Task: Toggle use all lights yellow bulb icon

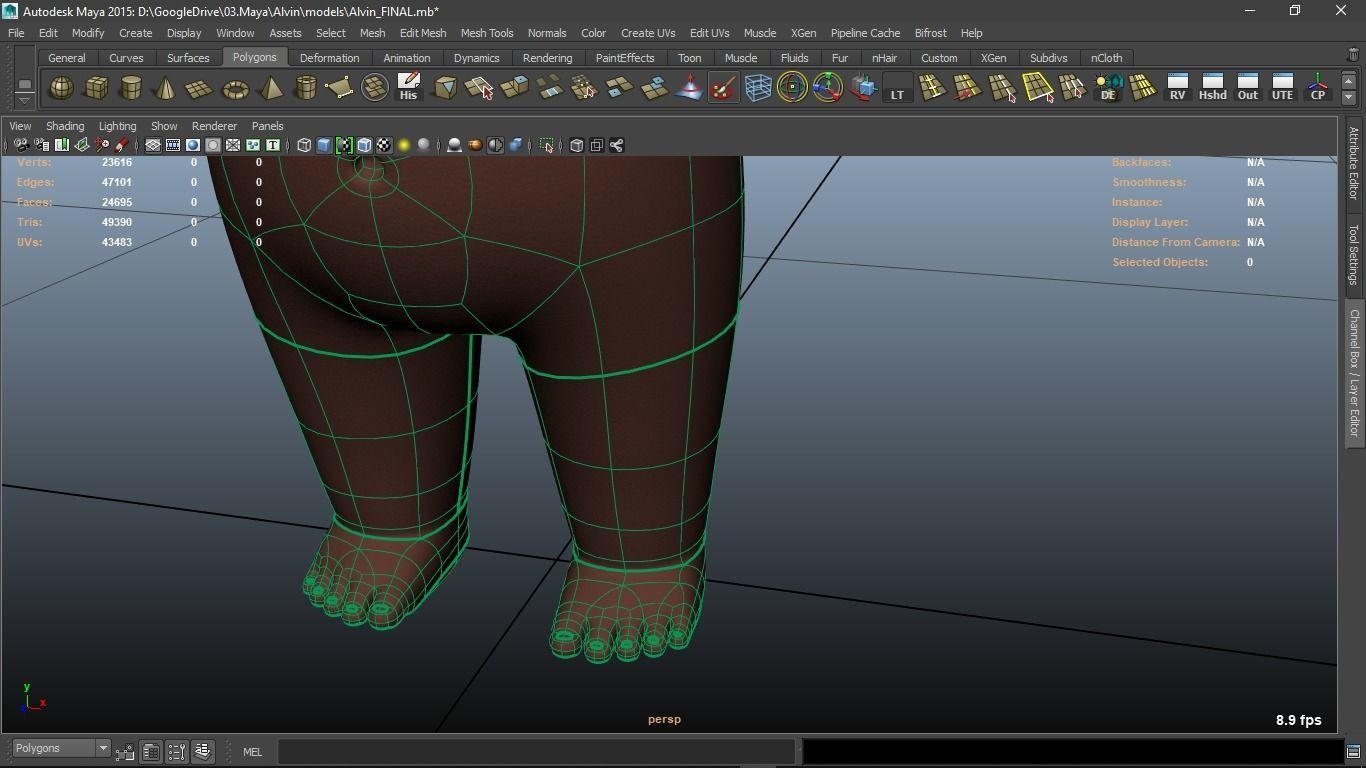Action: click(404, 146)
